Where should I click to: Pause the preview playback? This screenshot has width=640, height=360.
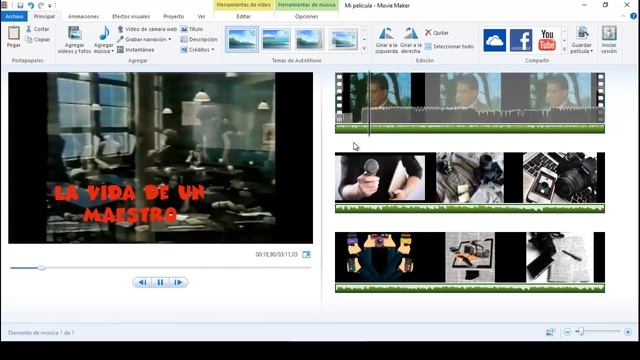coord(160,282)
